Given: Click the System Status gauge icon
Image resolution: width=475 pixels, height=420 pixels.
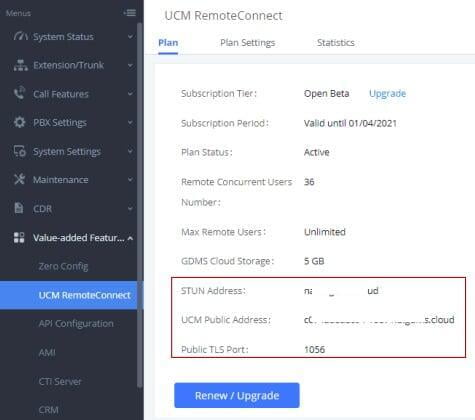Looking at the screenshot, I should coord(20,36).
